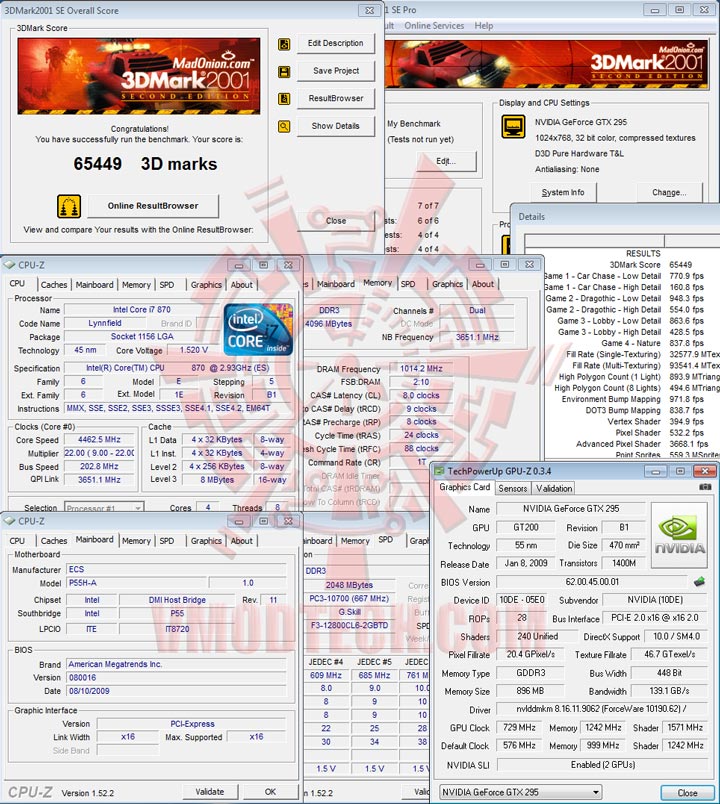Click the NVIDIA SLI Enabled (2 GPUs) field

click(602, 765)
